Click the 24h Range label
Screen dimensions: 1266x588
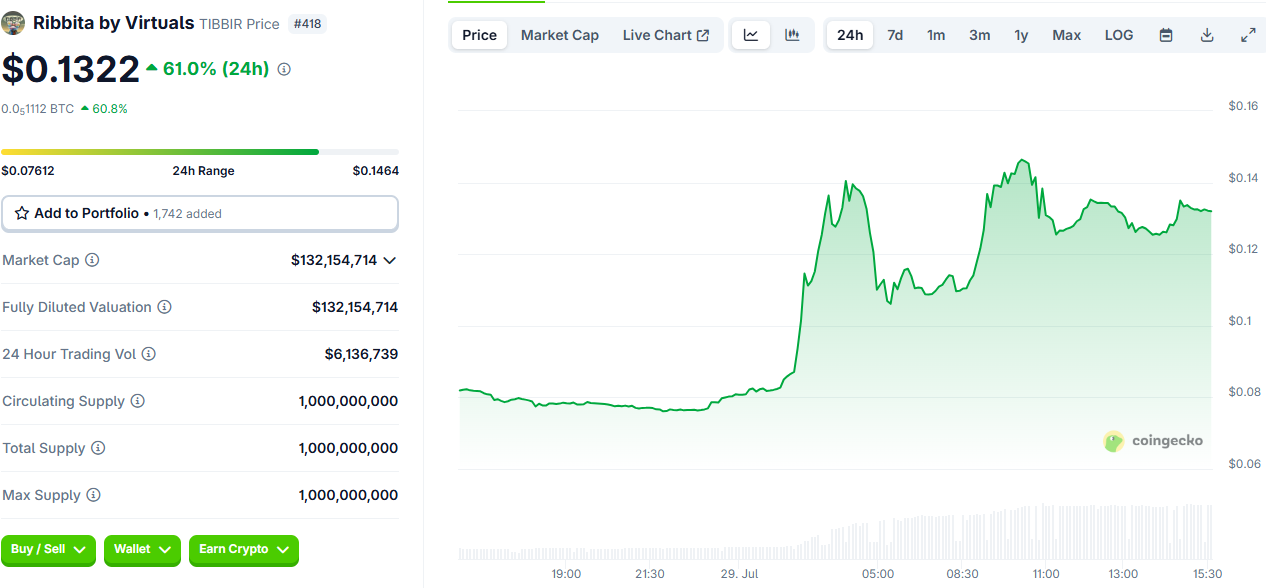[203, 171]
